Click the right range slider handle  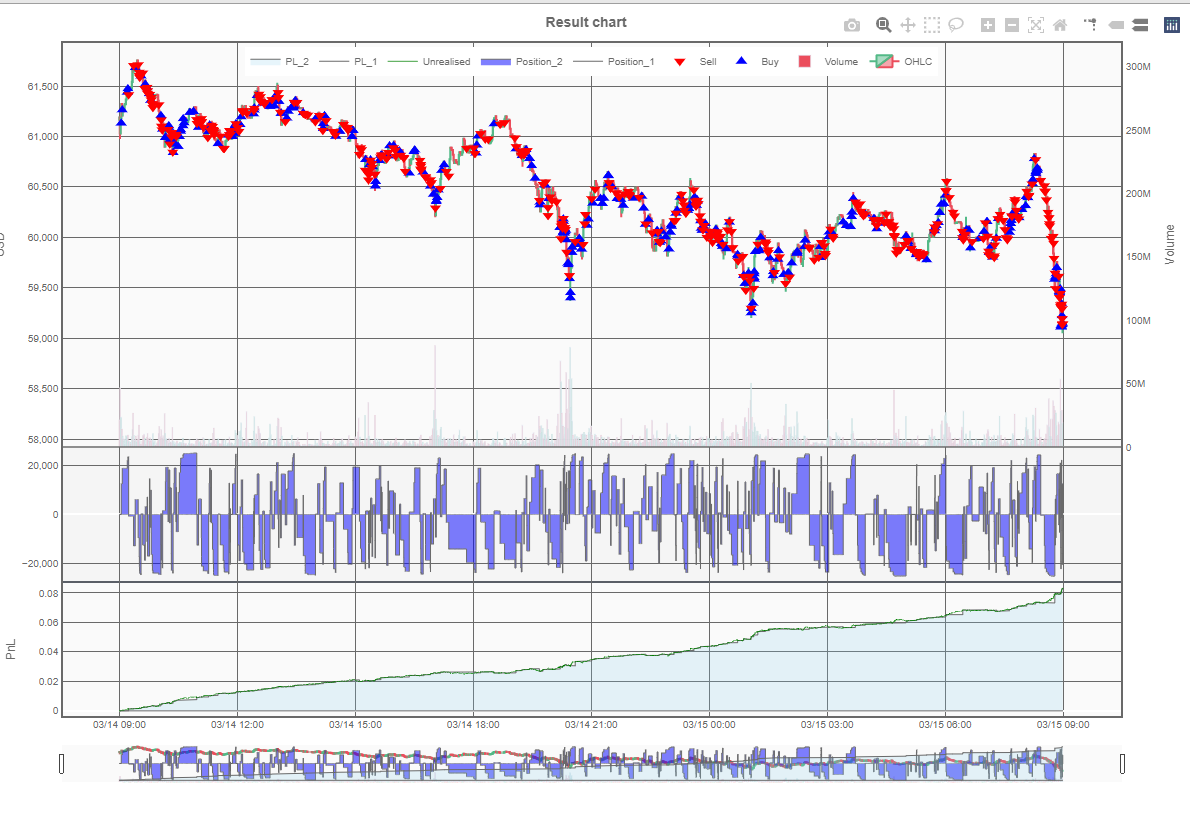click(1122, 764)
